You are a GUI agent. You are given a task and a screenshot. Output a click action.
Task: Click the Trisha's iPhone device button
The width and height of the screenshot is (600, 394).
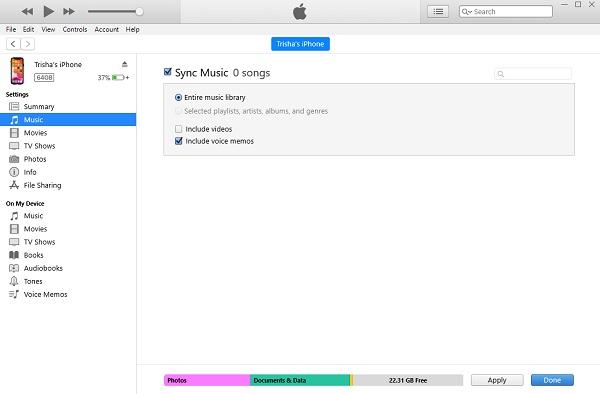tap(300, 44)
